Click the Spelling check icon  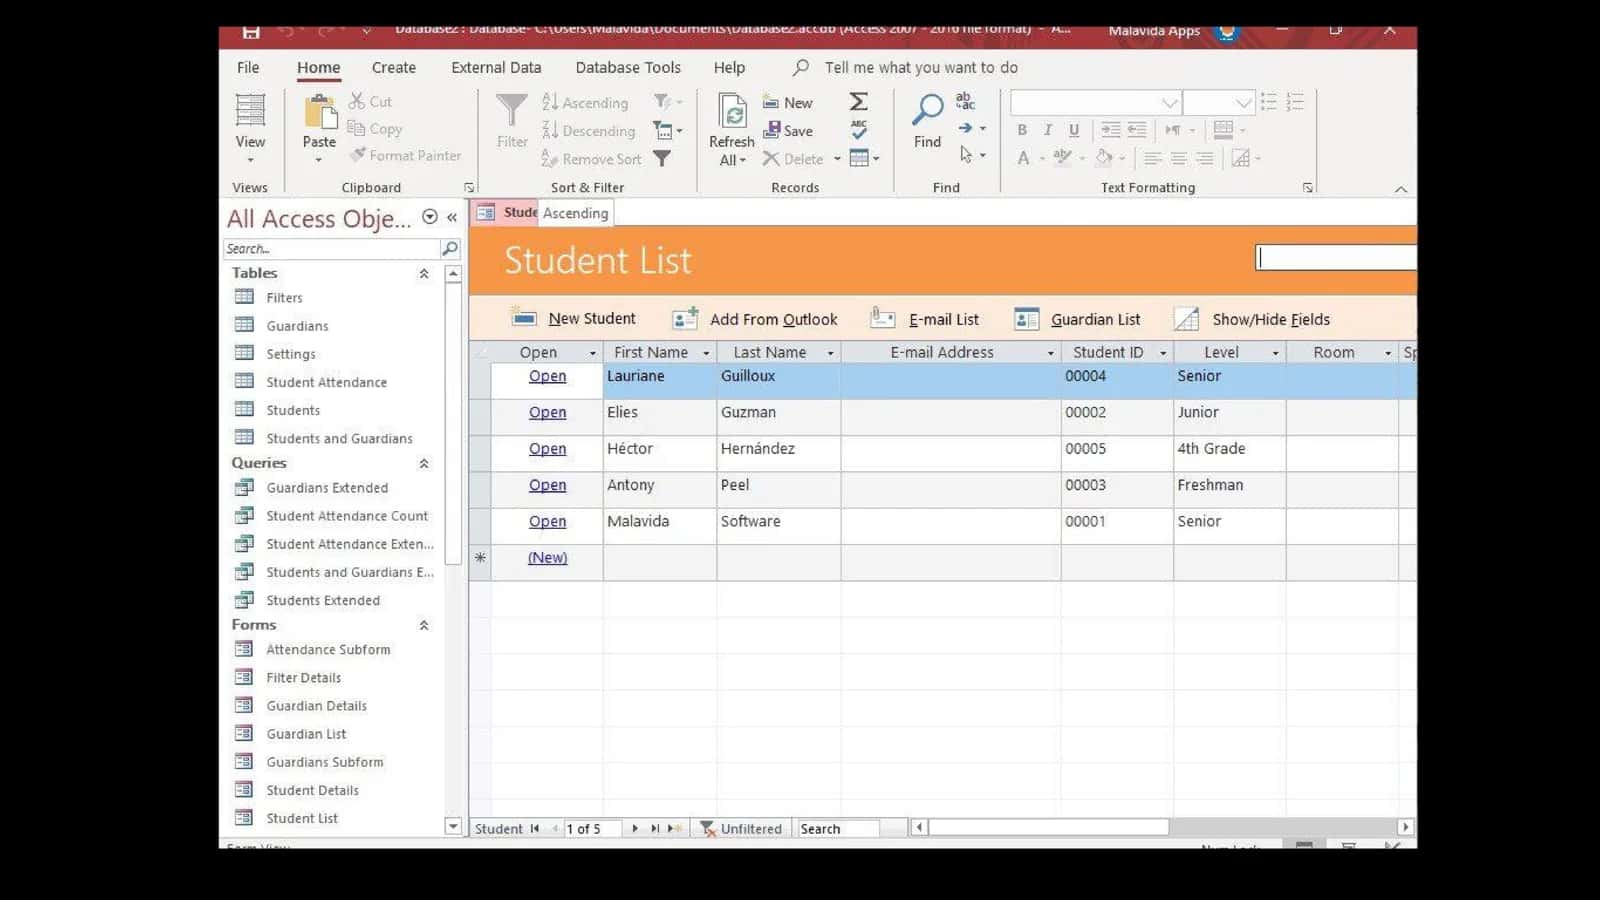[859, 130]
